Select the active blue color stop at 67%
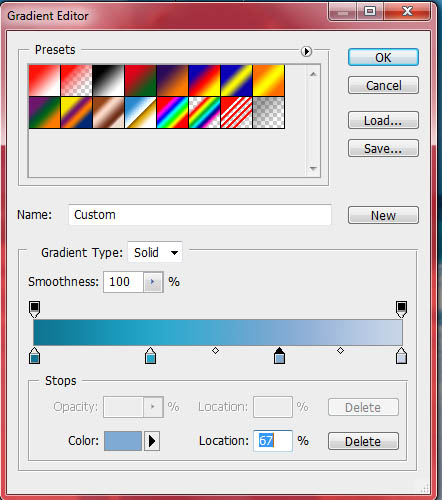Image resolution: width=442 pixels, height=500 pixels. tap(279, 355)
